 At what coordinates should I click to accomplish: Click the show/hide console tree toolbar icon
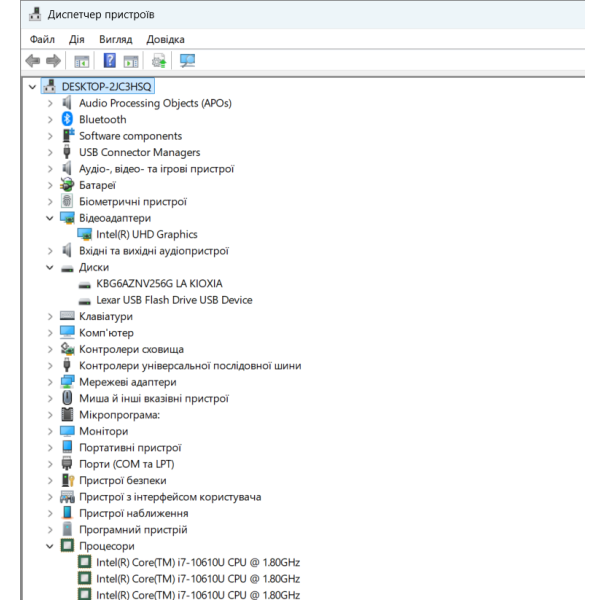click(x=82, y=61)
